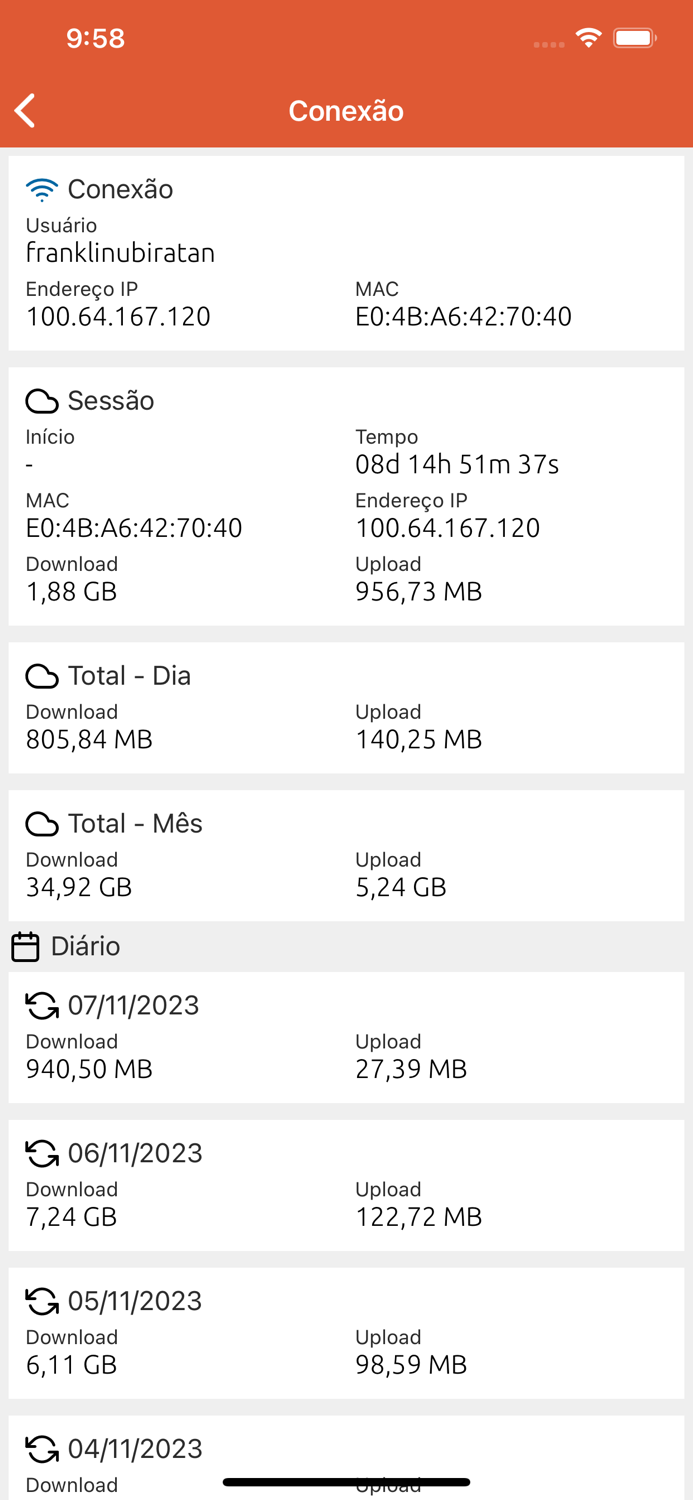The height and width of the screenshot is (1500, 693).
Task: Tap the Total - Mês download value 34,92 GB
Action: [x=79, y=887]
